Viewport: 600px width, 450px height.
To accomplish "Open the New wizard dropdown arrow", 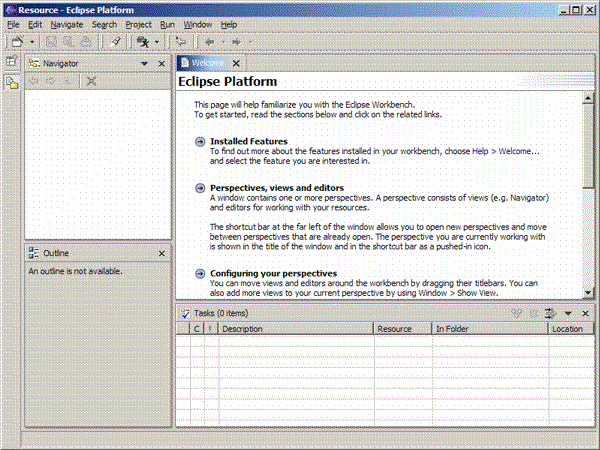I will click(32, 42).
